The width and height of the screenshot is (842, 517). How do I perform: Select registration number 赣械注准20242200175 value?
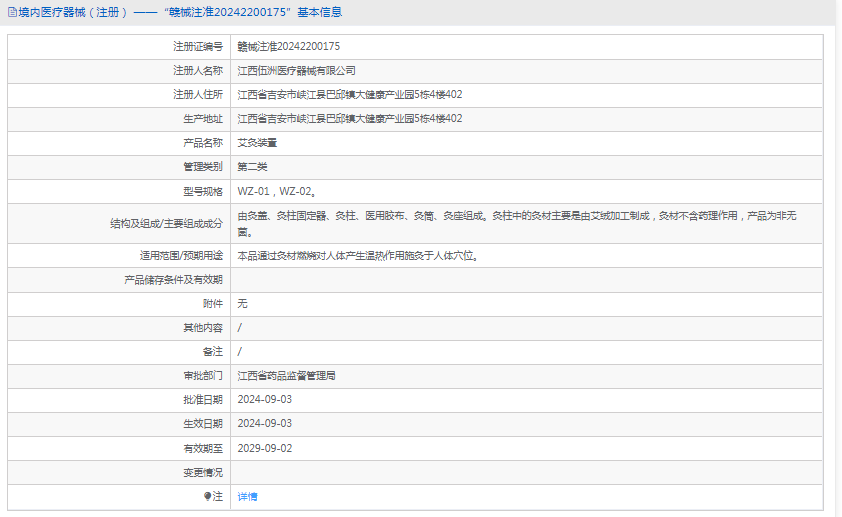point(289,47)
